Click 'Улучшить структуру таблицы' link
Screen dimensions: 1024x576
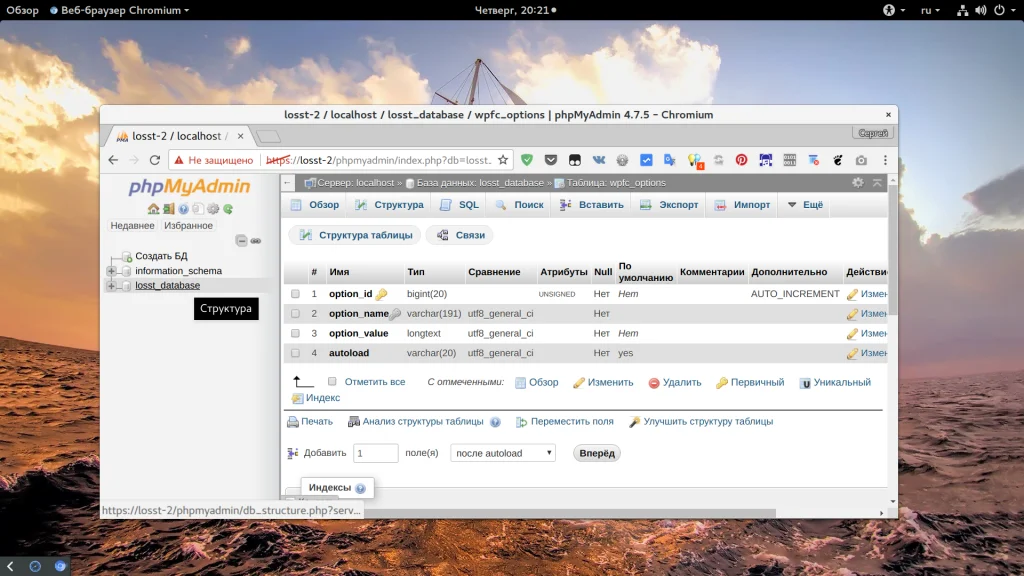(708, 421)
